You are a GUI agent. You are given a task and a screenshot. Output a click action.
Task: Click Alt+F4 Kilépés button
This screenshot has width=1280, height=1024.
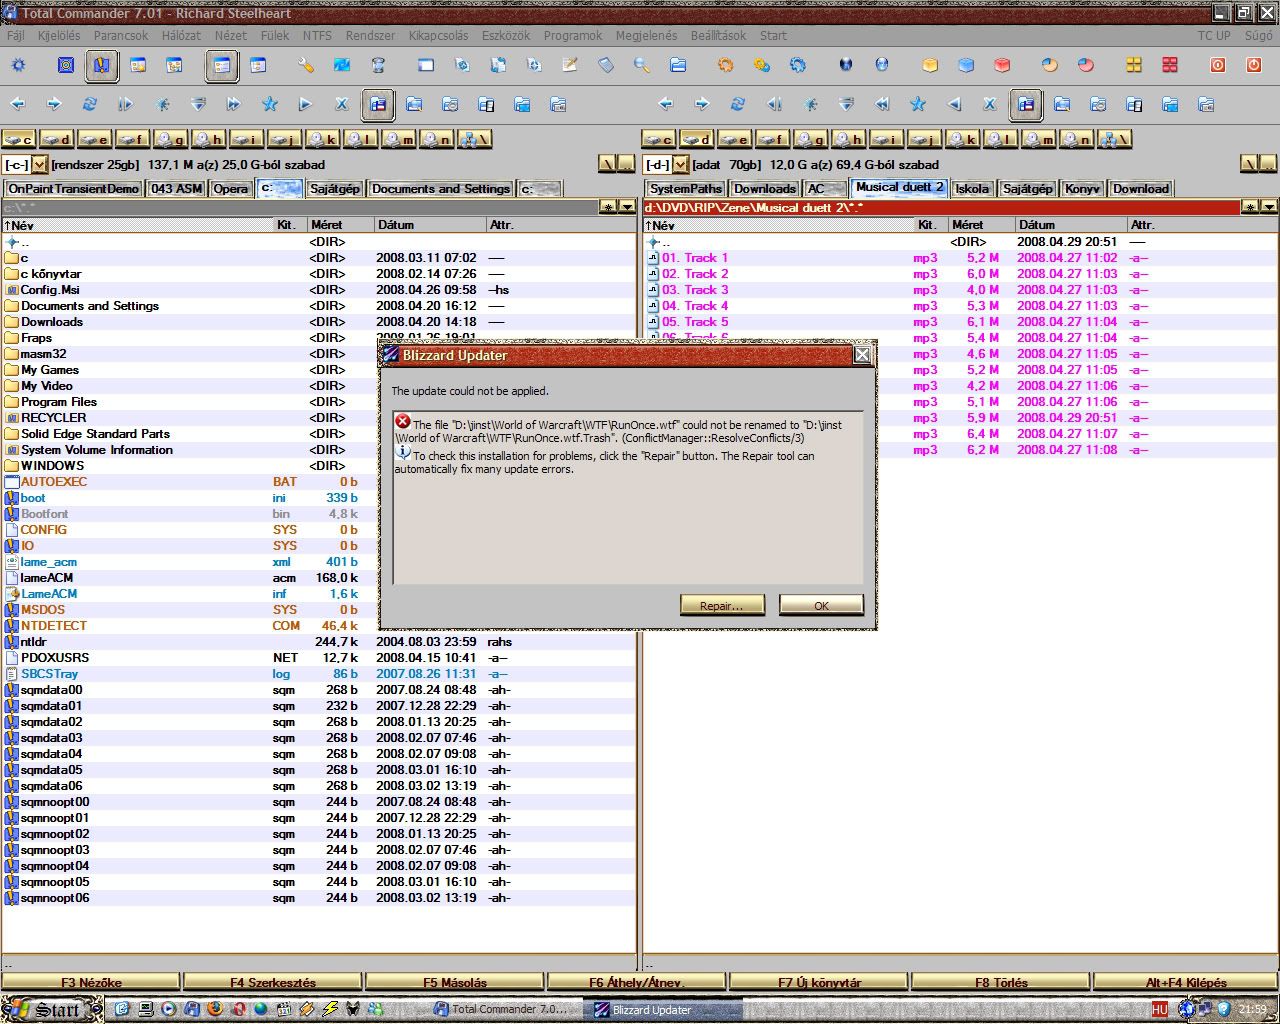coord(1186,982)
